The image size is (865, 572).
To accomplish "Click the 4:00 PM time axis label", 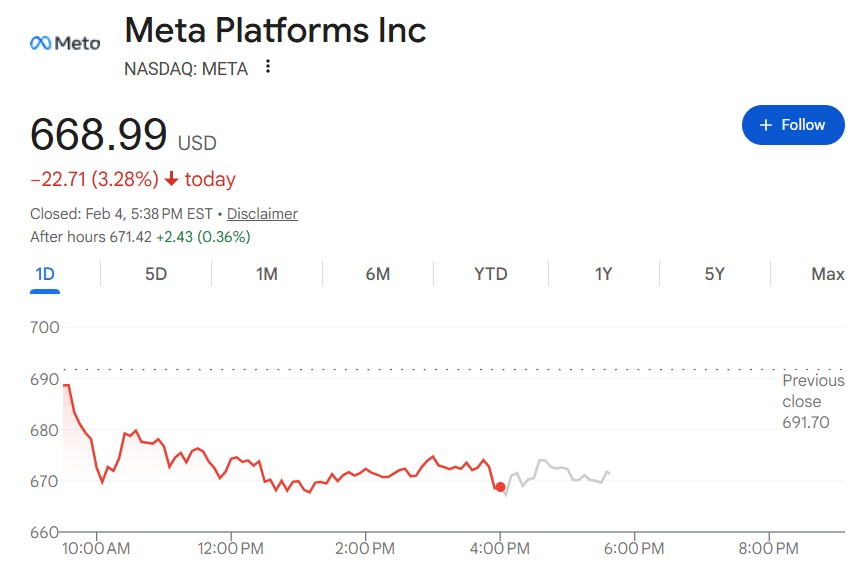I will coord(500,548).
